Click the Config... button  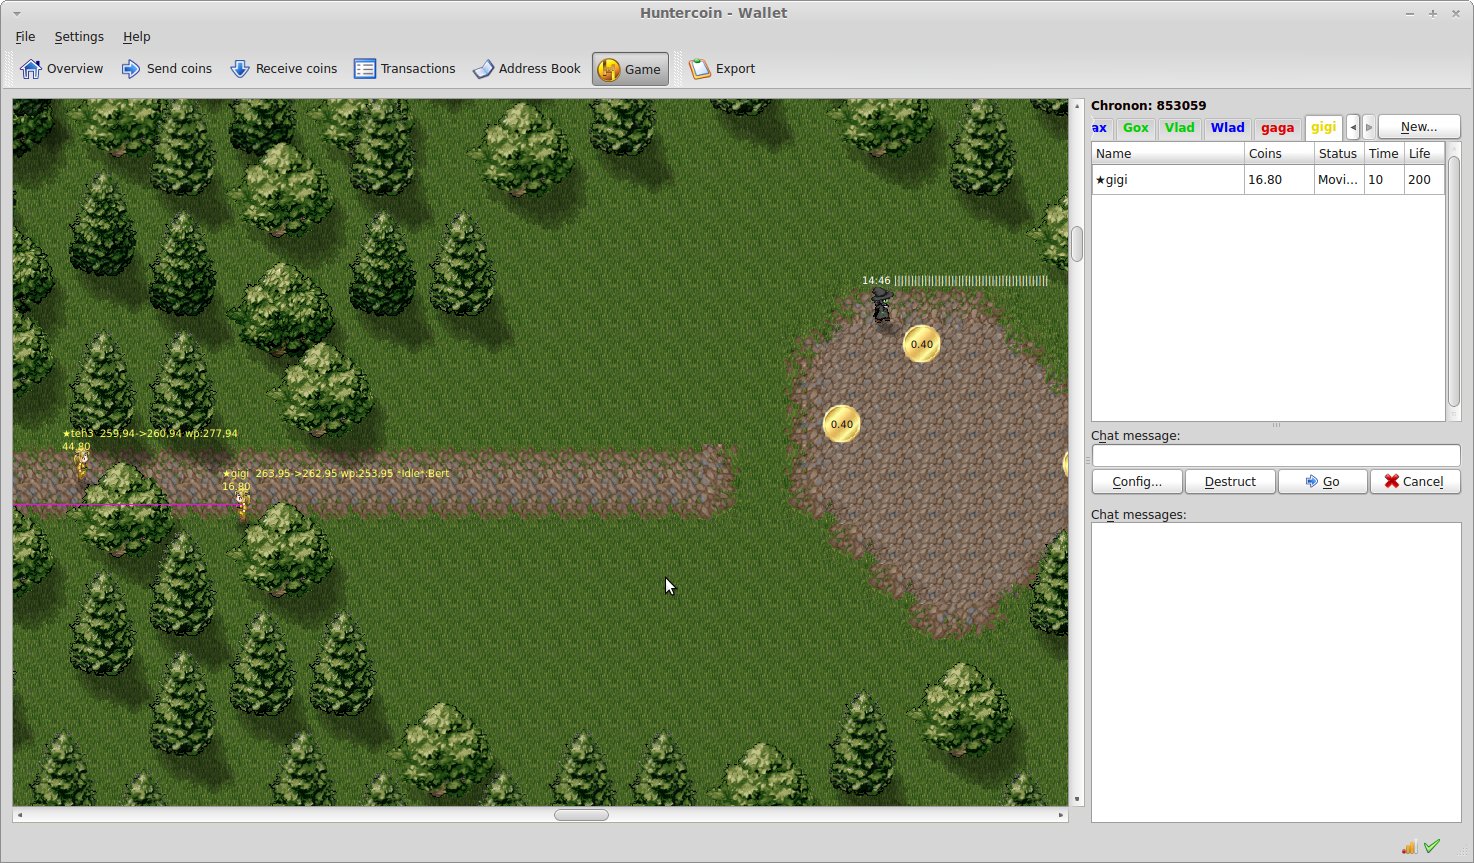[1137, 481]
